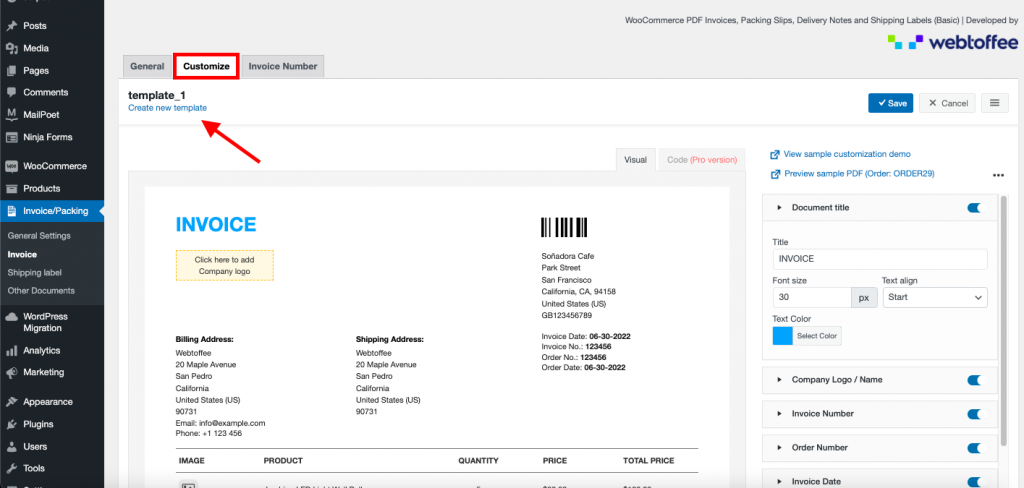Open the Comments bubble icon

(x=11, y=93)
